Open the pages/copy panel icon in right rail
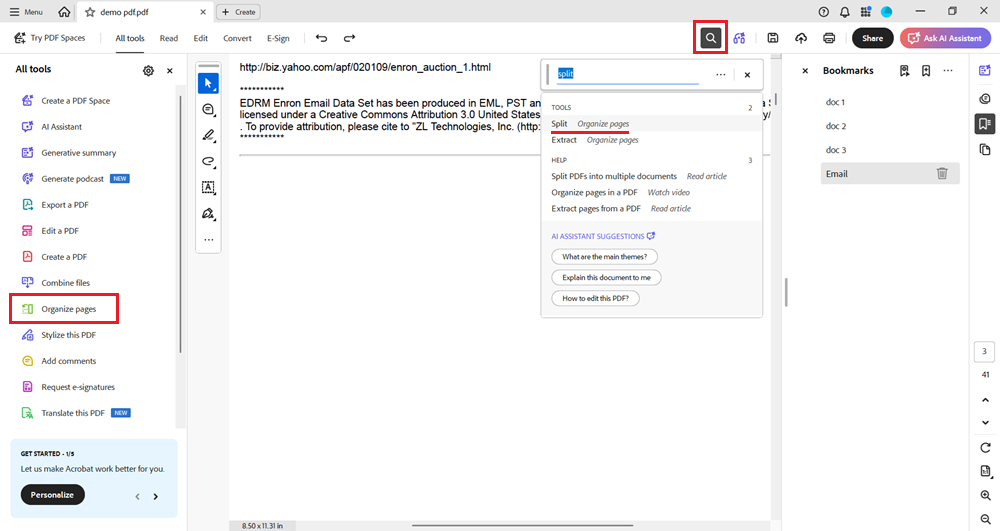This screenshot has width=1001, height=531. tap(985, 149)
